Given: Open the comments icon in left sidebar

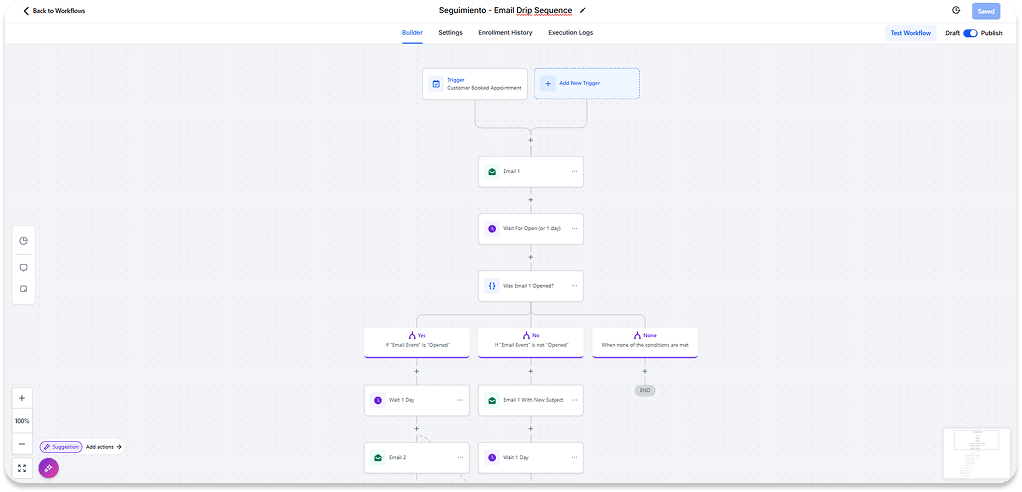Looking at the screenshot, I should coord(23,267).
